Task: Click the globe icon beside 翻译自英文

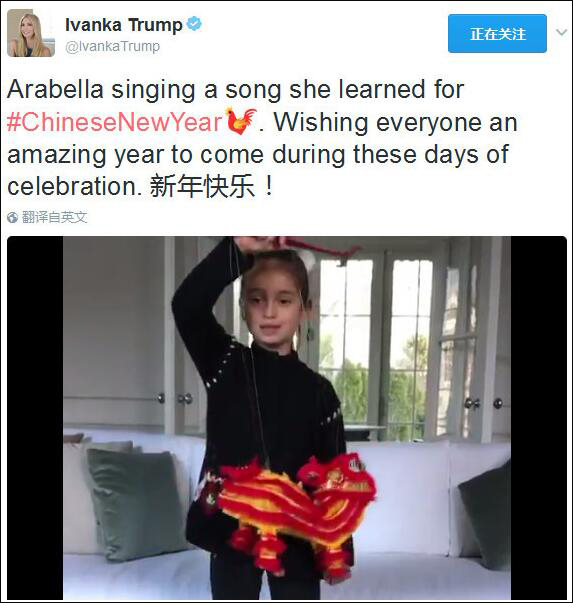Action: pos(13,218)
